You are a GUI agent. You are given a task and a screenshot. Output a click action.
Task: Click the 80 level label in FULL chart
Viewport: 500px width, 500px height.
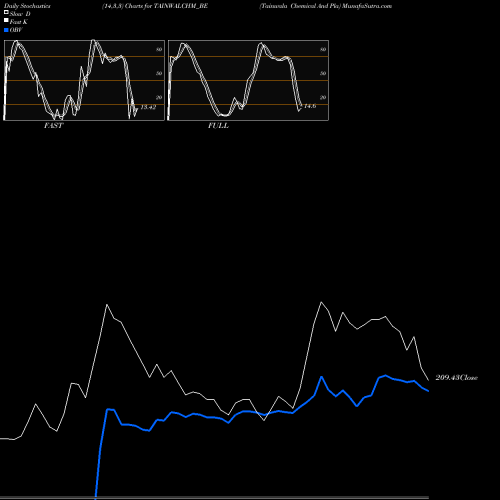[x=323, y=49]
